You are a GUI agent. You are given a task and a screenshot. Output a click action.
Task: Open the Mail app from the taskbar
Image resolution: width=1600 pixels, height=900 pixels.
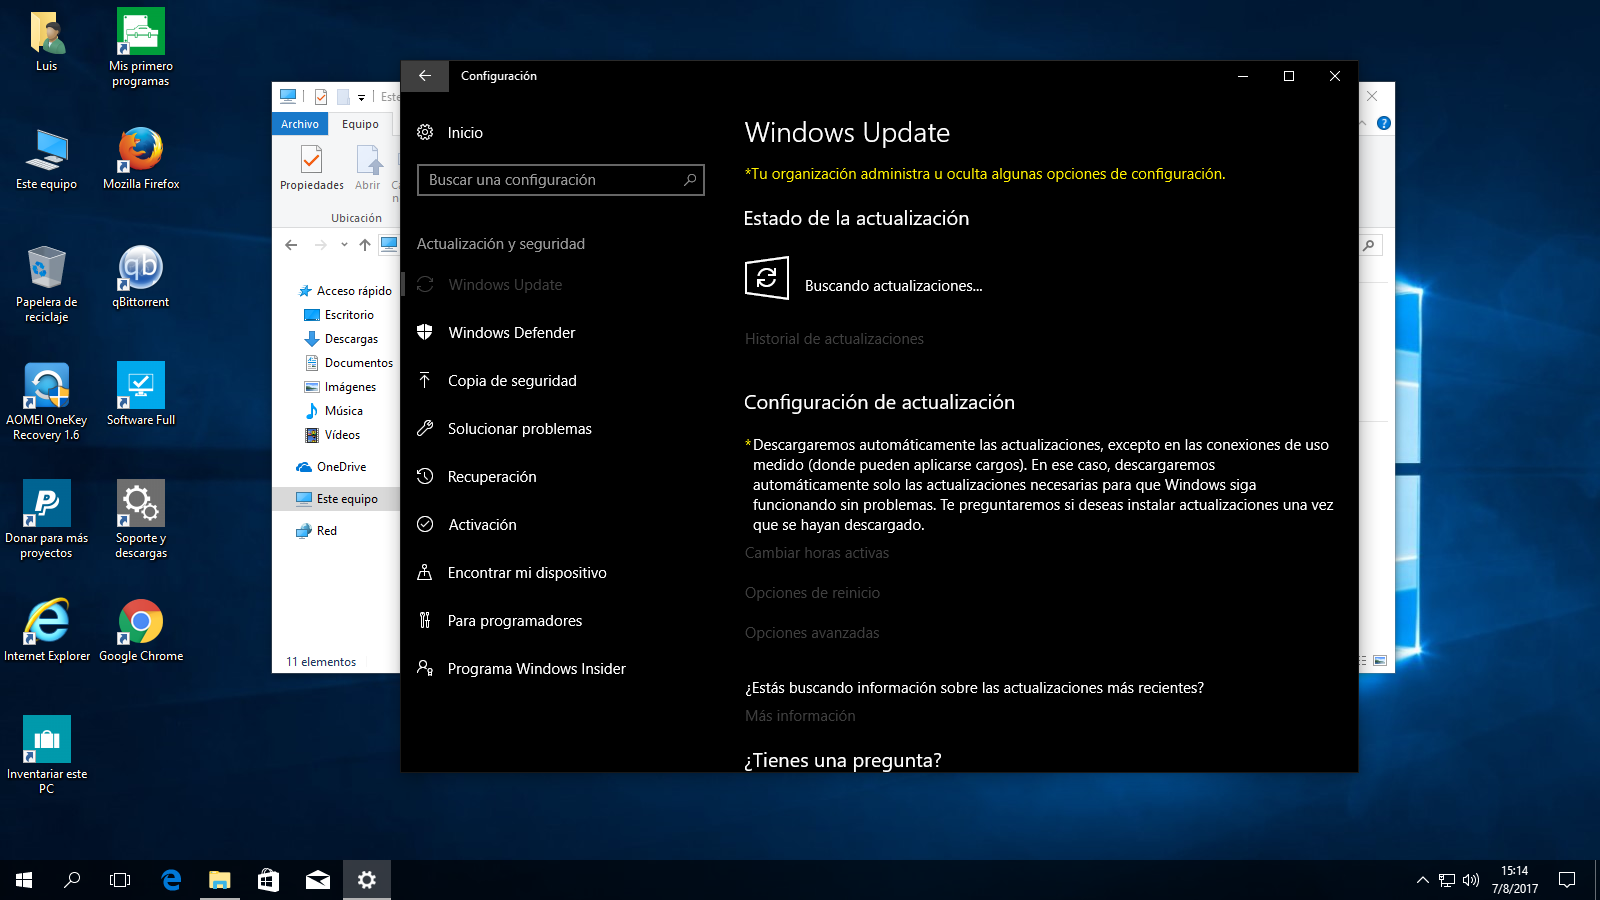click(x=318, y=880)
